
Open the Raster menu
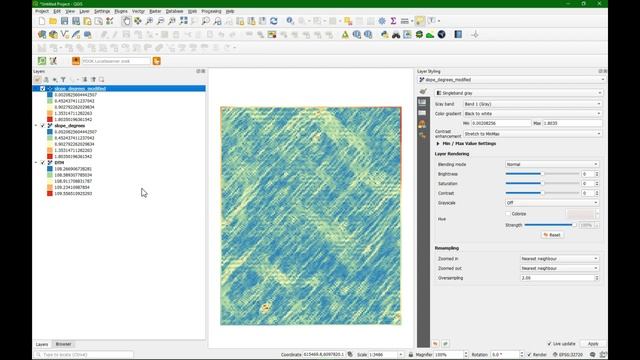pos(155,11)
